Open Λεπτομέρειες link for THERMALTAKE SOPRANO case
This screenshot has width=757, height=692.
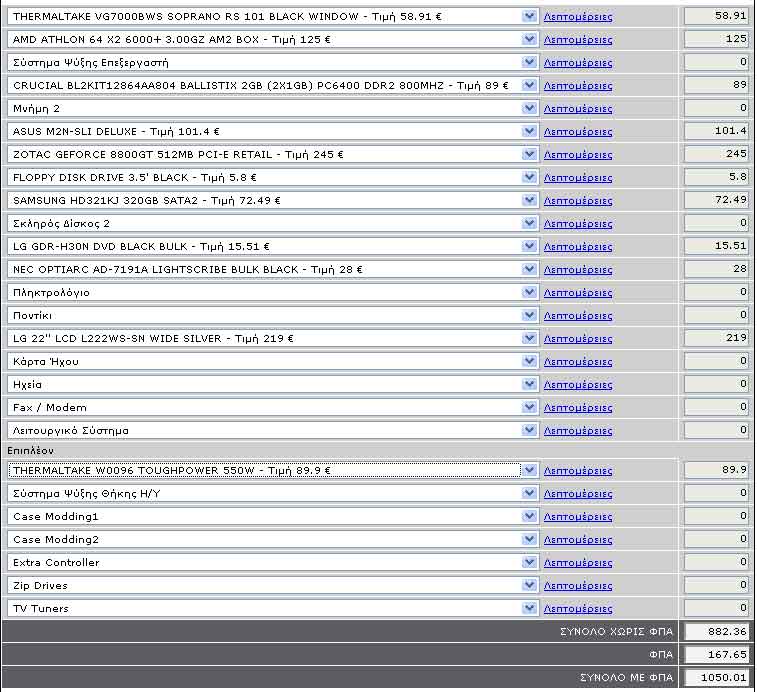pyautogui.click(x=578, y=17)
